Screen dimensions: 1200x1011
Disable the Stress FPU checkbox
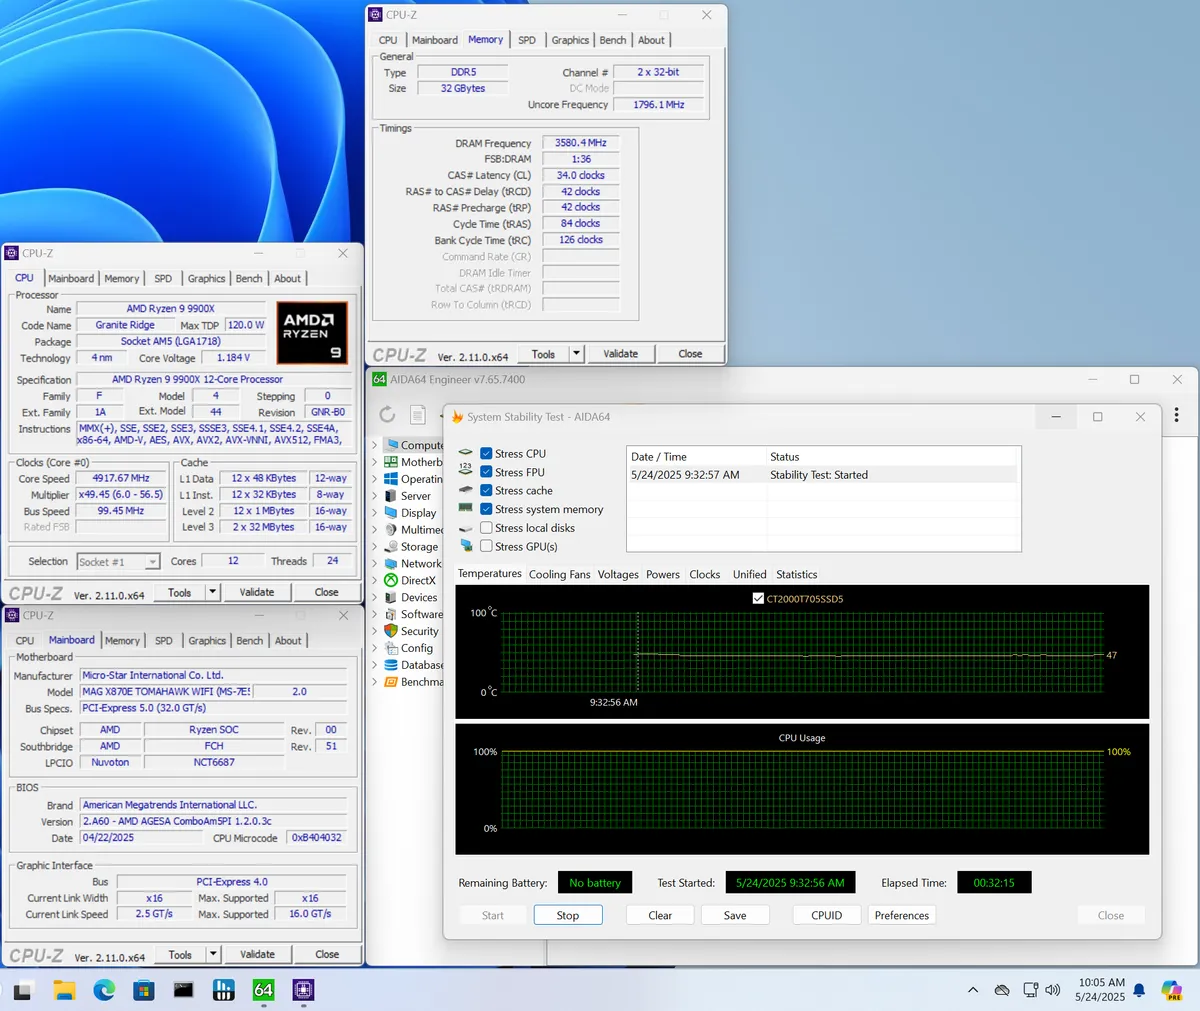488,472
